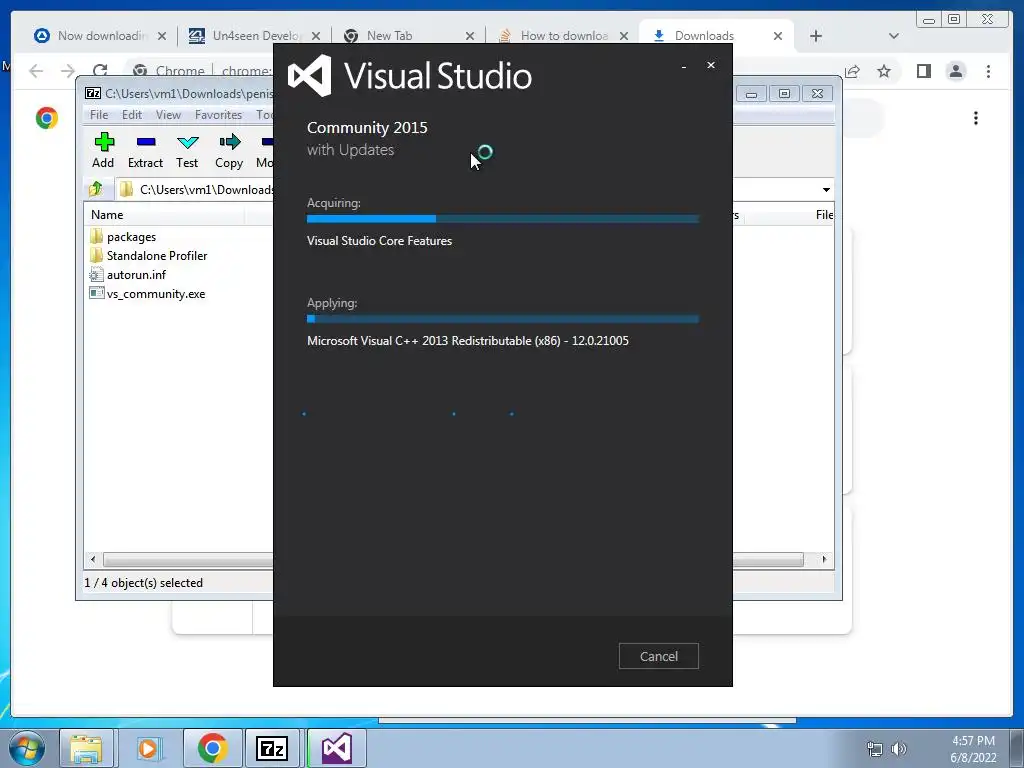
Task: Open the Edit menu in 7-Zip
Action: [x=131, y=115]
